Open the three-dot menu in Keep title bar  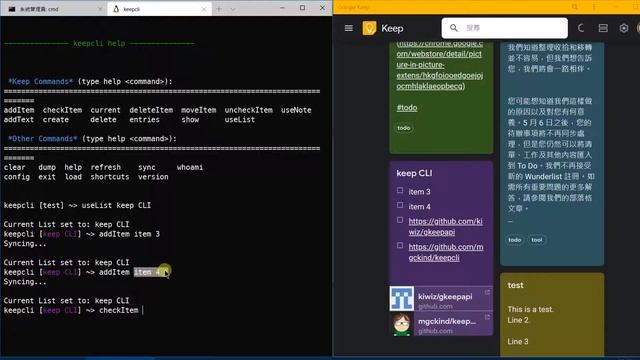point(594,7)
